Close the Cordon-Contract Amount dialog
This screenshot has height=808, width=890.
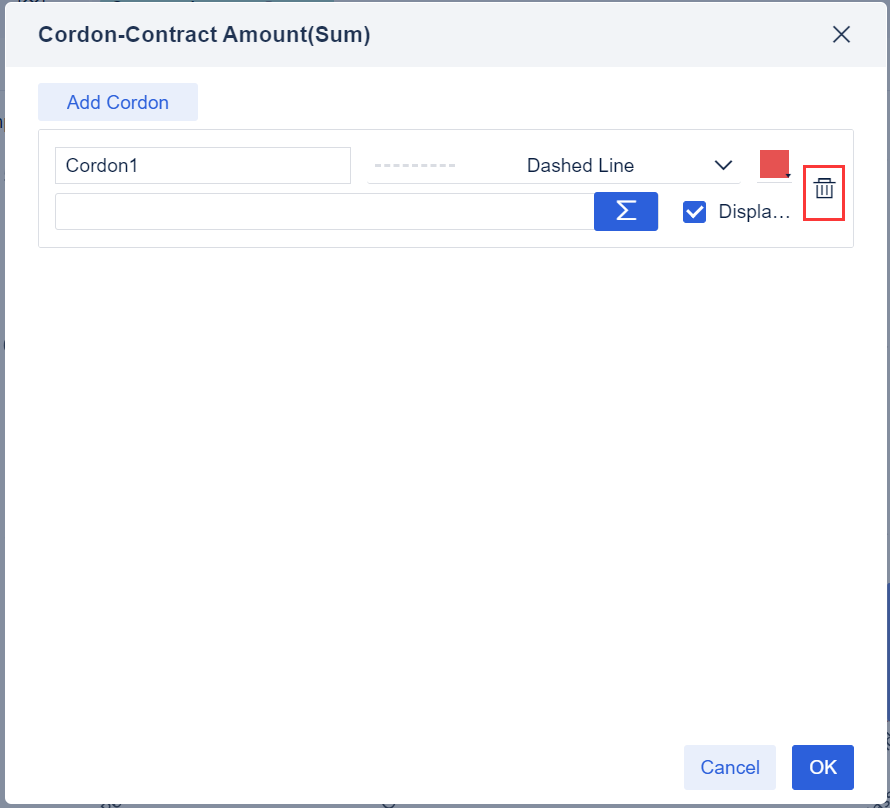tap(841, 35)
